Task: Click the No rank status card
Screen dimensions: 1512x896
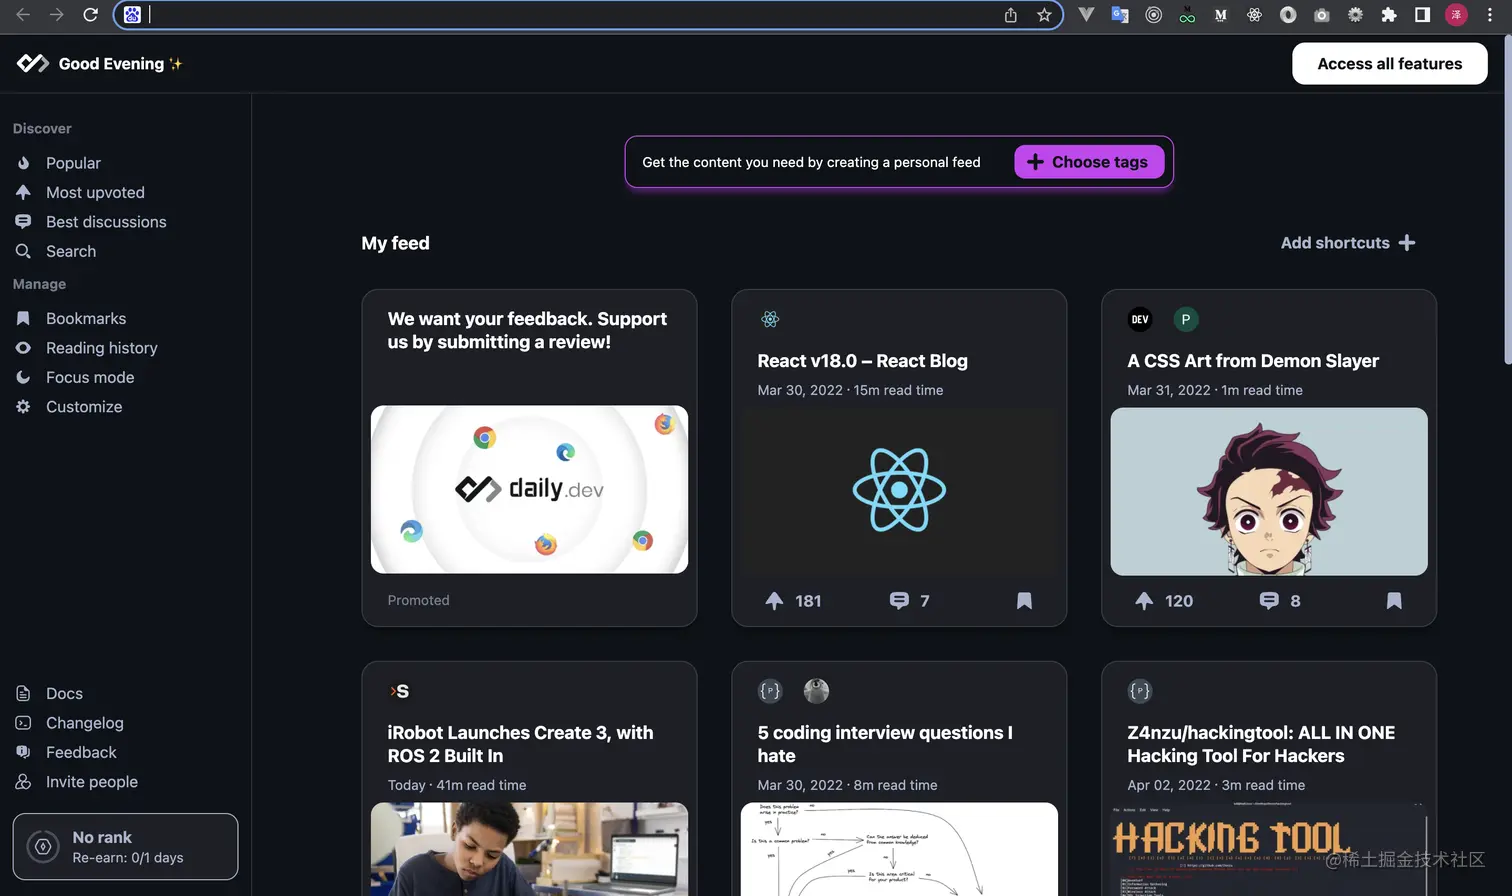Action: 125,847
